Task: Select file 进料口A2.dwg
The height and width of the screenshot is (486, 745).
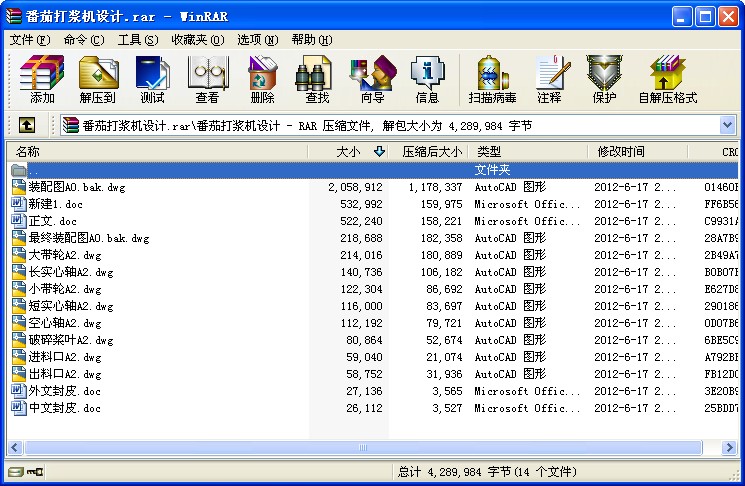Action: pyautogui.click(x=65, y=357)
